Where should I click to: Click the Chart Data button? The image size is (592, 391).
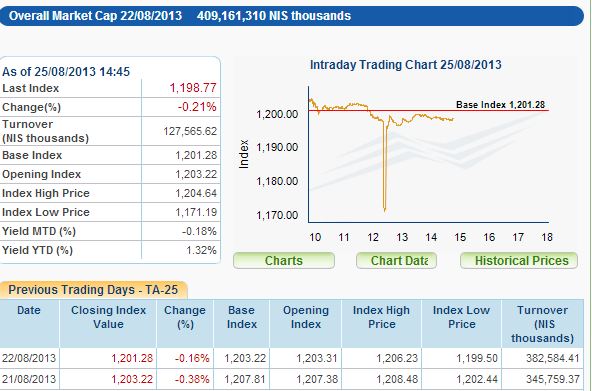coord(396,260)
